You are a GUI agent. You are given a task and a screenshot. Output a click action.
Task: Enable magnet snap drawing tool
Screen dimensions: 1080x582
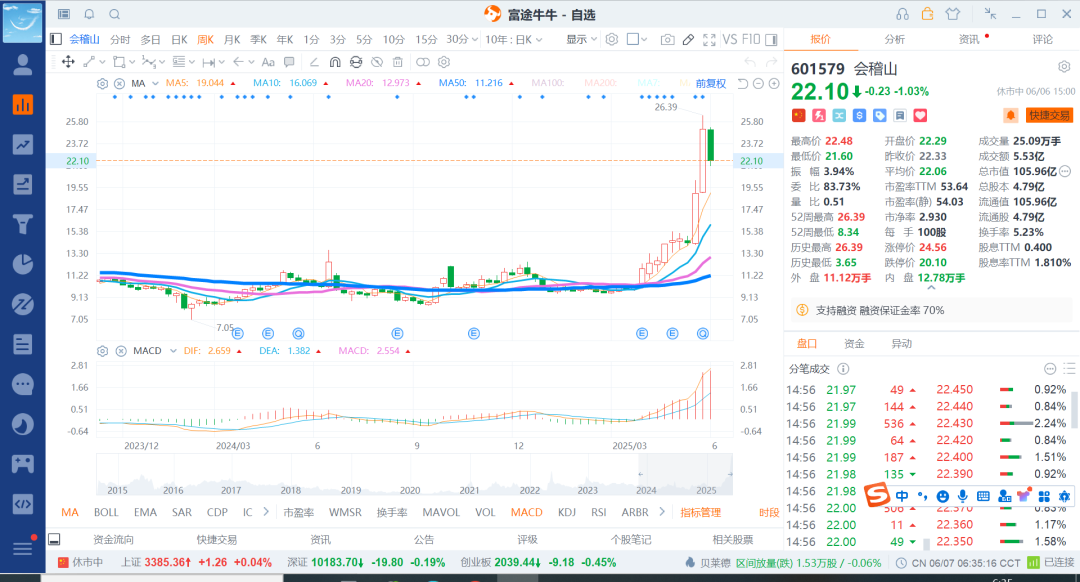click(335, 62)
